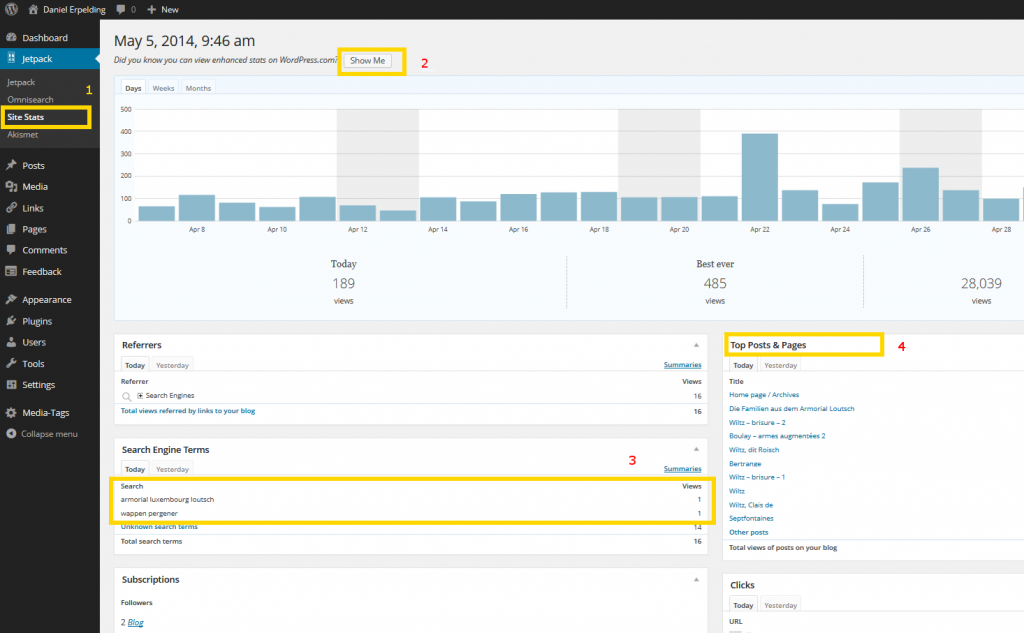The width and height of the screenshot is (1024, 633).
Task: Click the WordPress logo icon
Action: pos(11,9)
